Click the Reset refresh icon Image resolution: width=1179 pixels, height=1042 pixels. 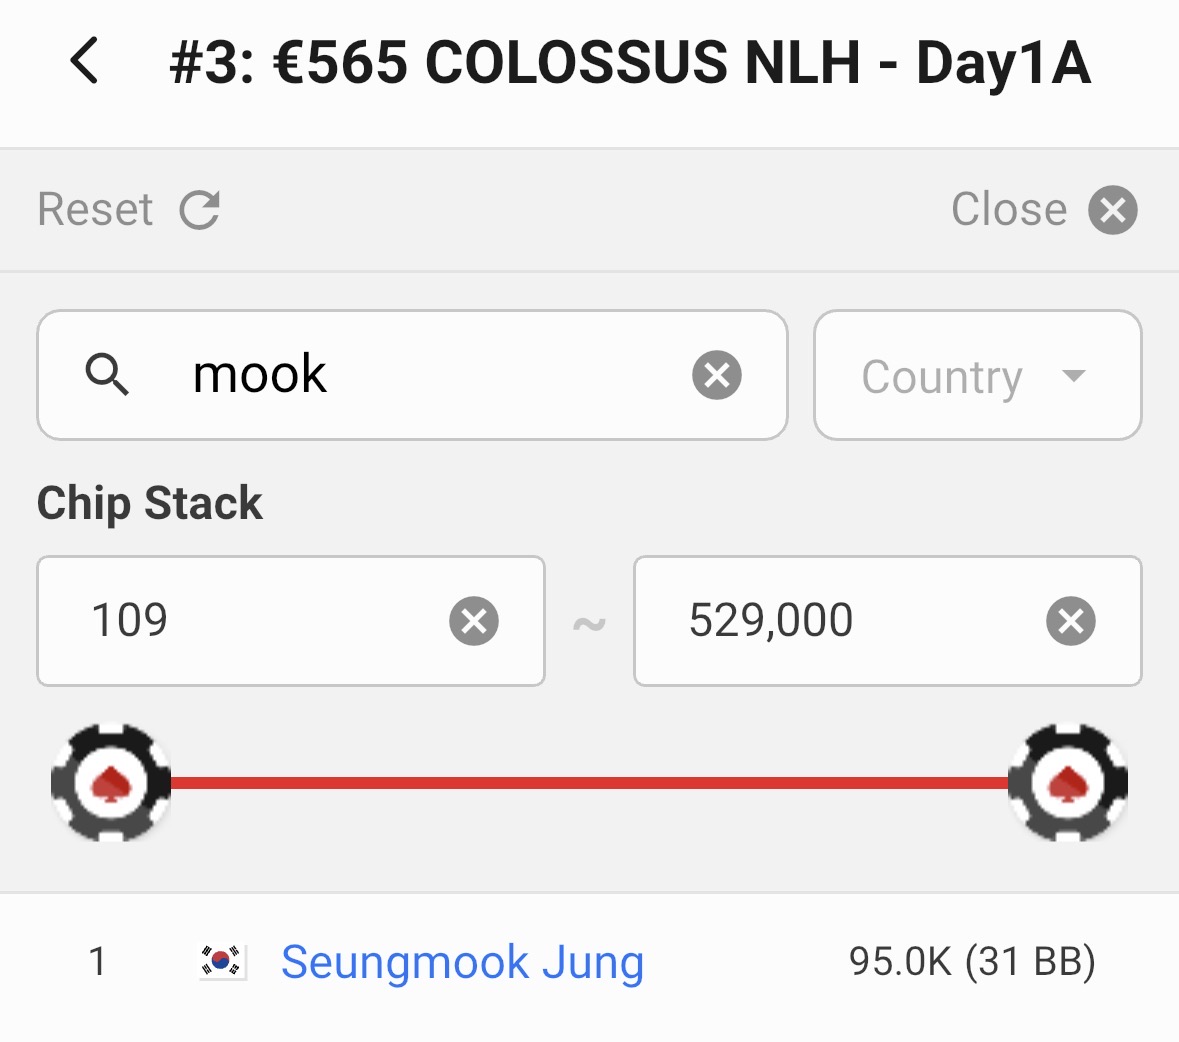(199, 210)
